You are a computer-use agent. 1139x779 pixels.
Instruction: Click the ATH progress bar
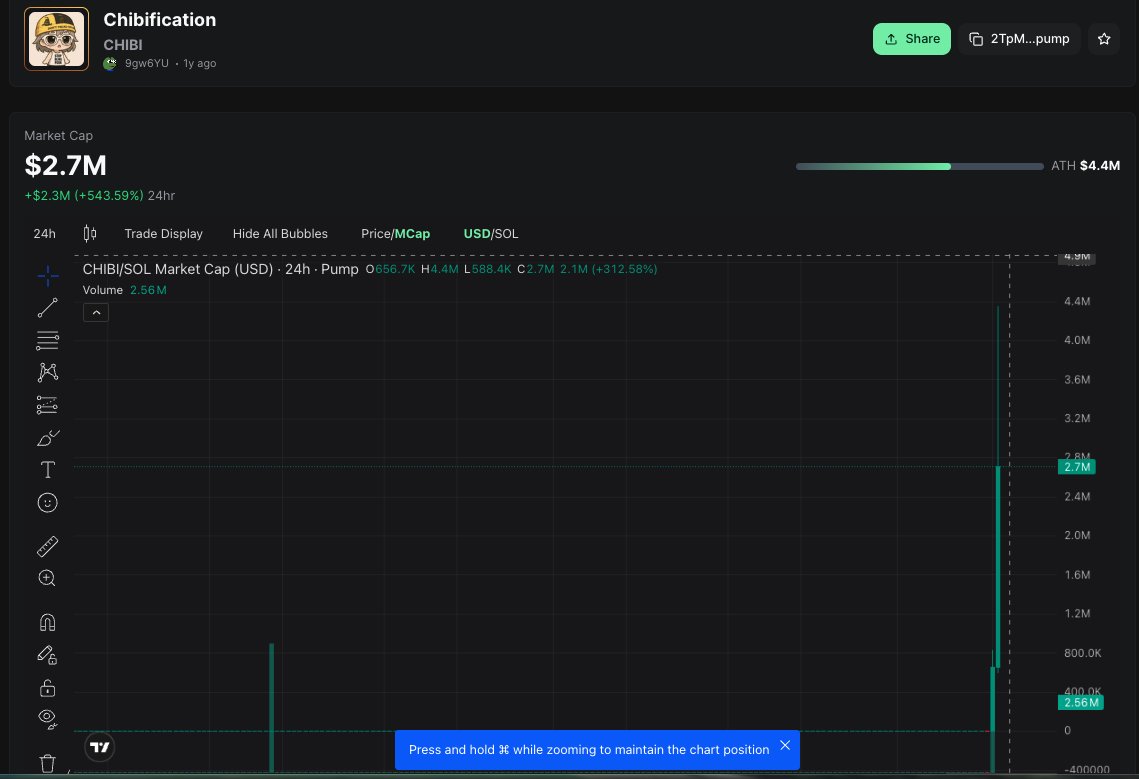(x=920, y=166)
